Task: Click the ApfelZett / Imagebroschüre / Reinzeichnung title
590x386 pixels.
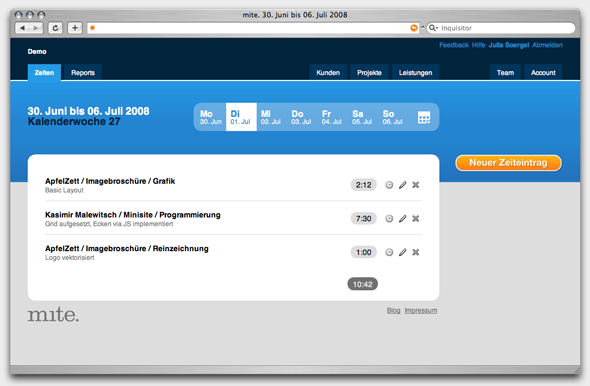Action: 127,249
